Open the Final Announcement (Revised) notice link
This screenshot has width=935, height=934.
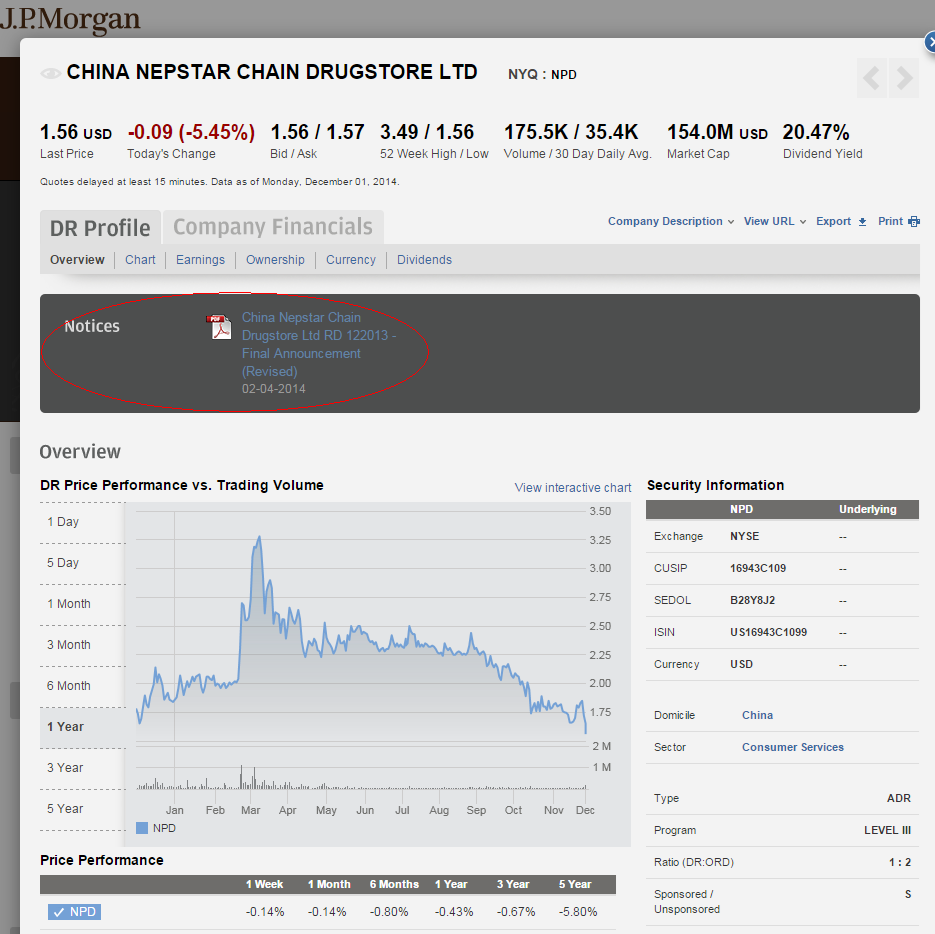coord(319,344)
